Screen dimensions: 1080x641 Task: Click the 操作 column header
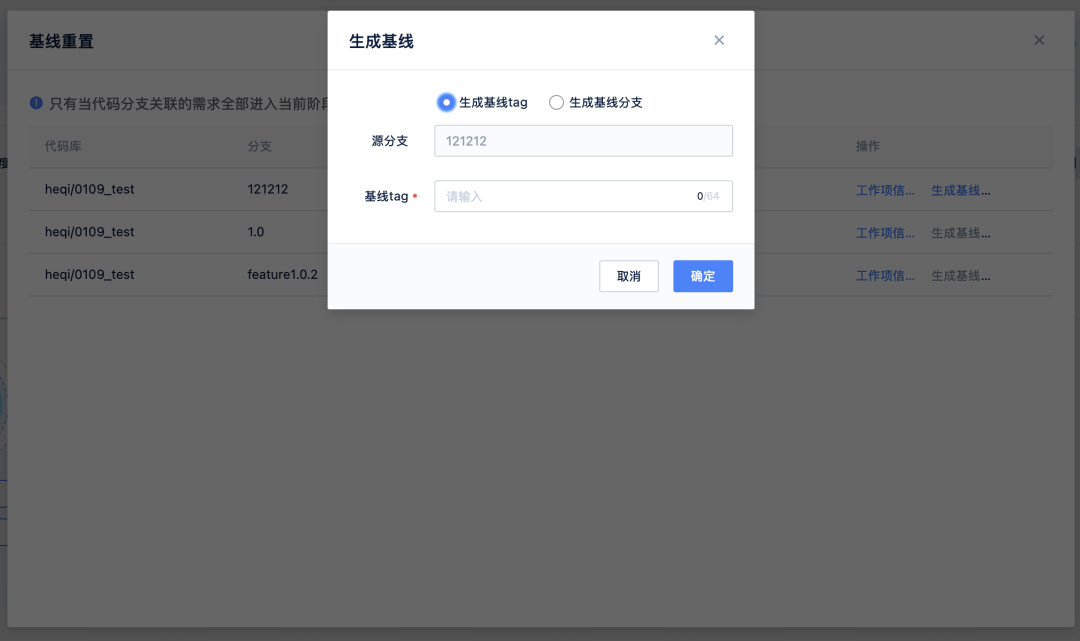point(868,146)
